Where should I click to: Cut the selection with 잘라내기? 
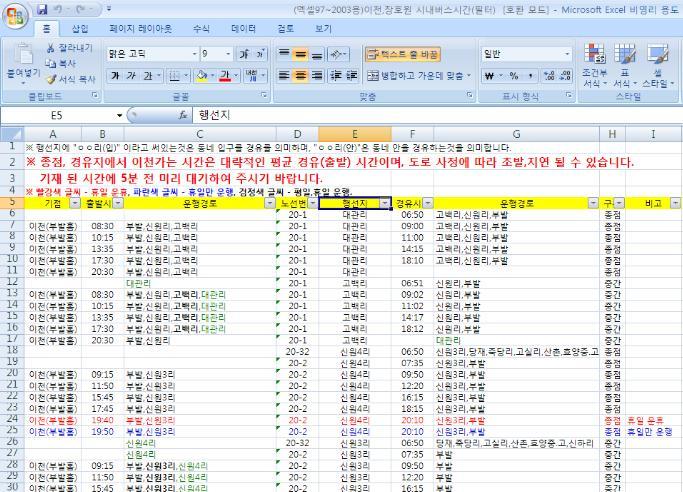pos(70,48)
